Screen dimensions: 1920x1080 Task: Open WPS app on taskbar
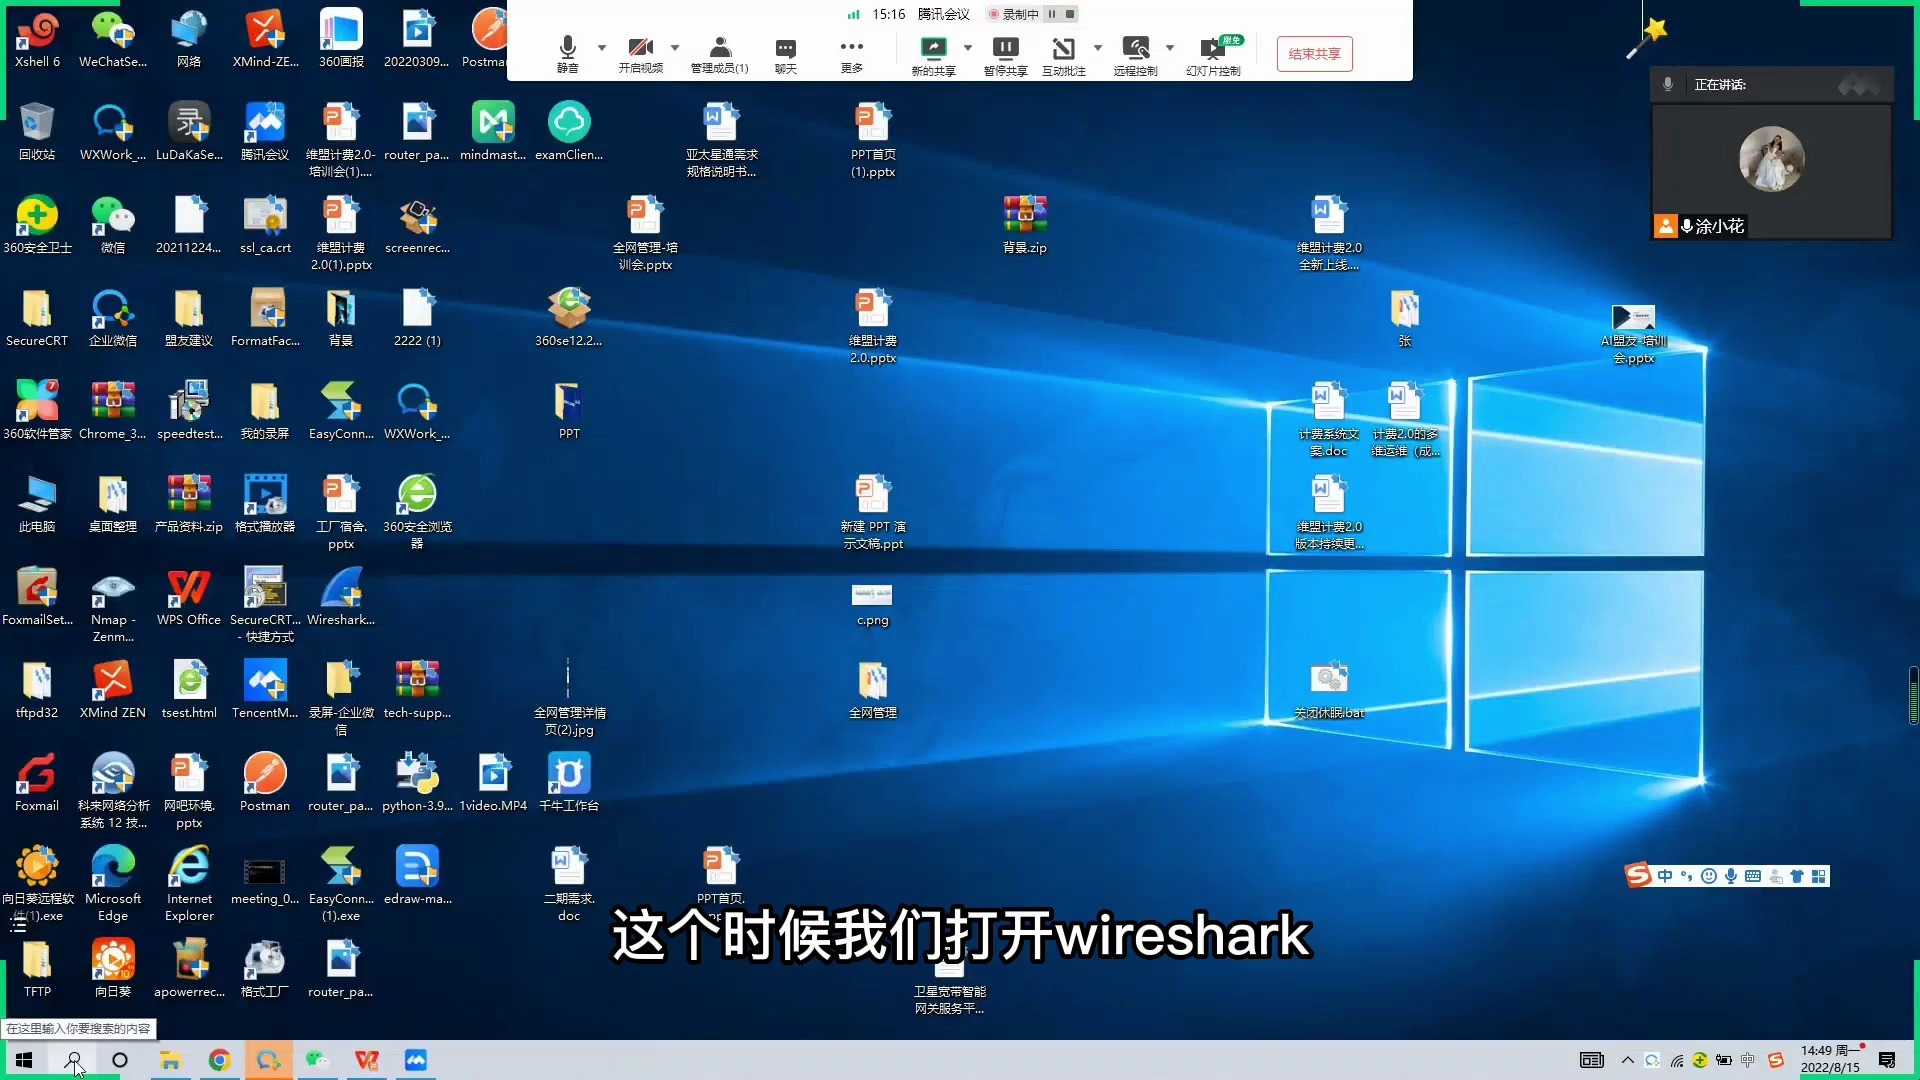tap(366, 1060)
